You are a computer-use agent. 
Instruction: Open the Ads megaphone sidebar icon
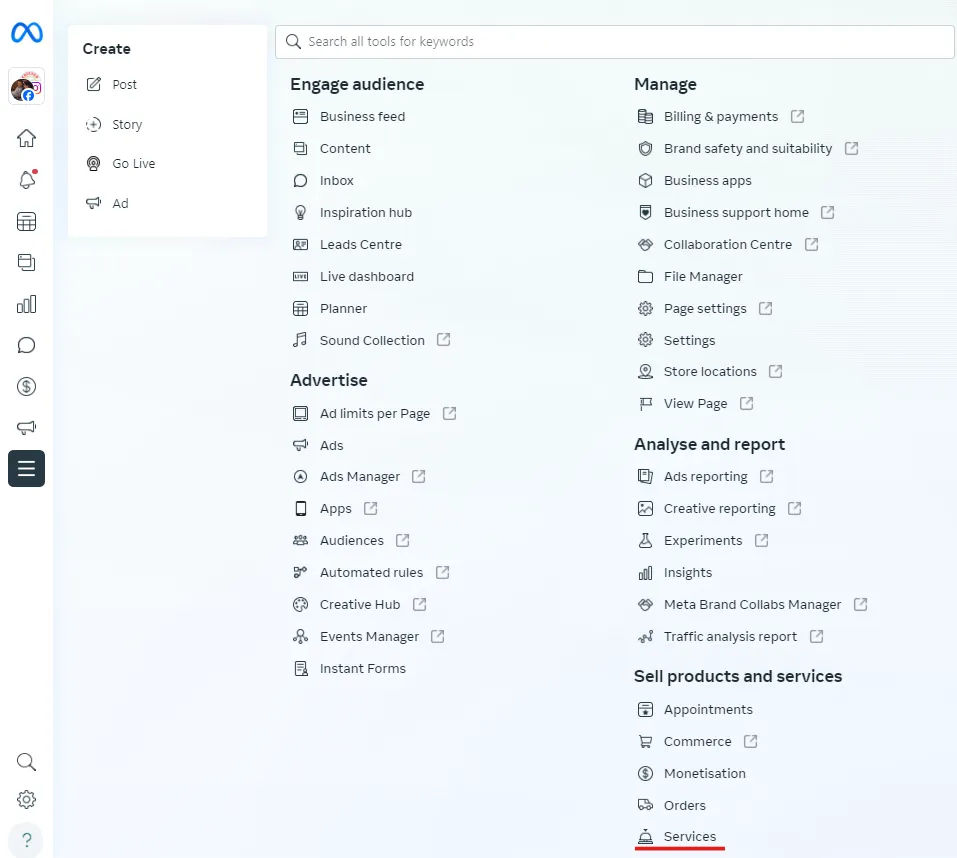pos(27,427)
